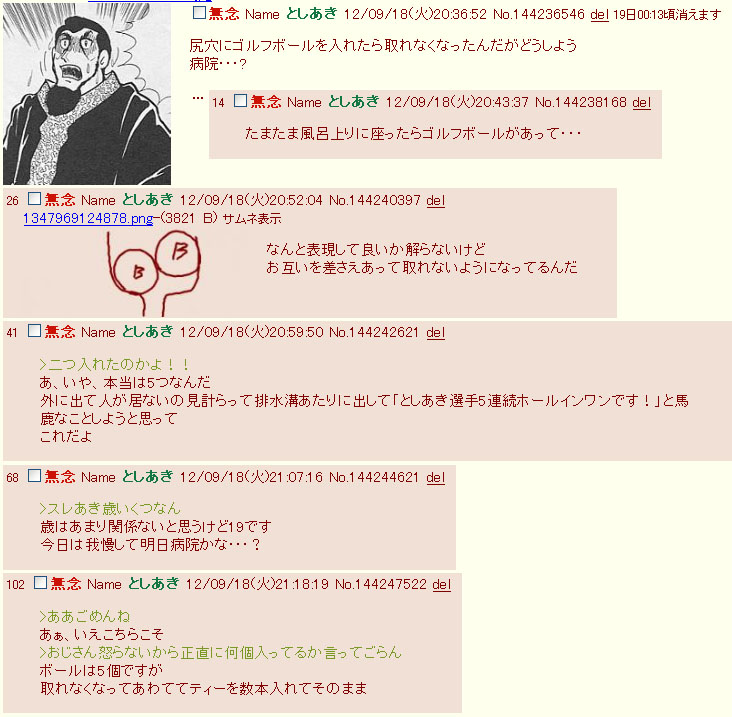This screenshot has width=732, height=717.
Task: Click quoted green text 二つ入れたのかよ
Action: (x=114, y=364)
